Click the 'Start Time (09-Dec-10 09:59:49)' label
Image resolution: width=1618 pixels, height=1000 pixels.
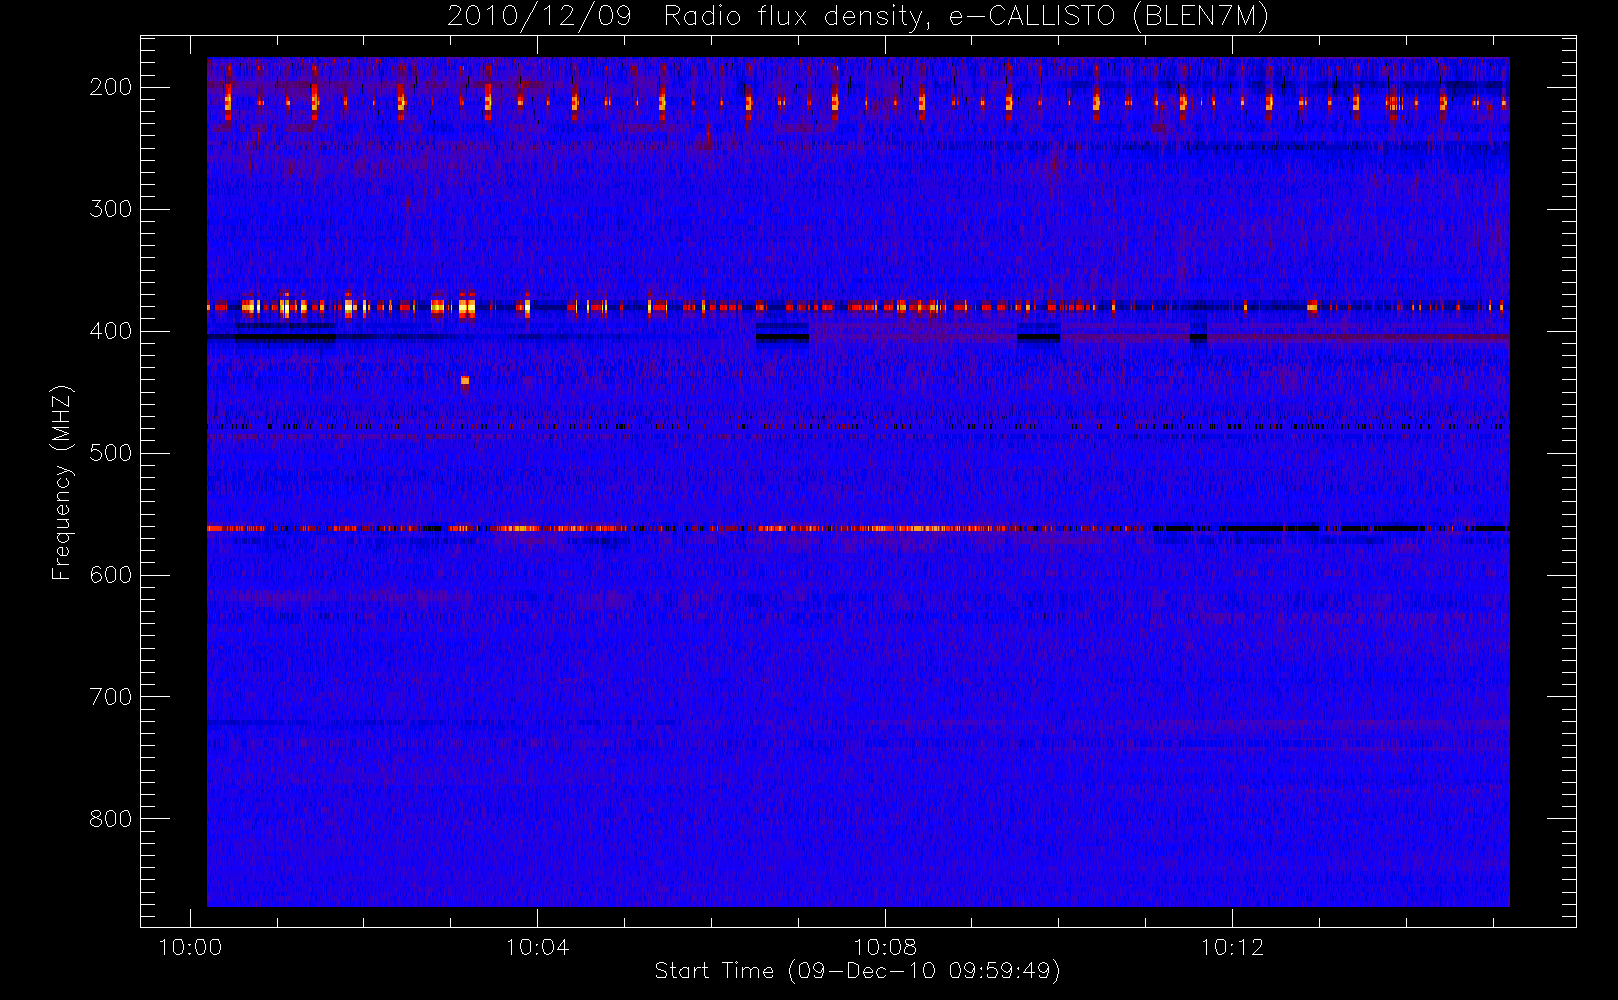(x=857, y=971)
